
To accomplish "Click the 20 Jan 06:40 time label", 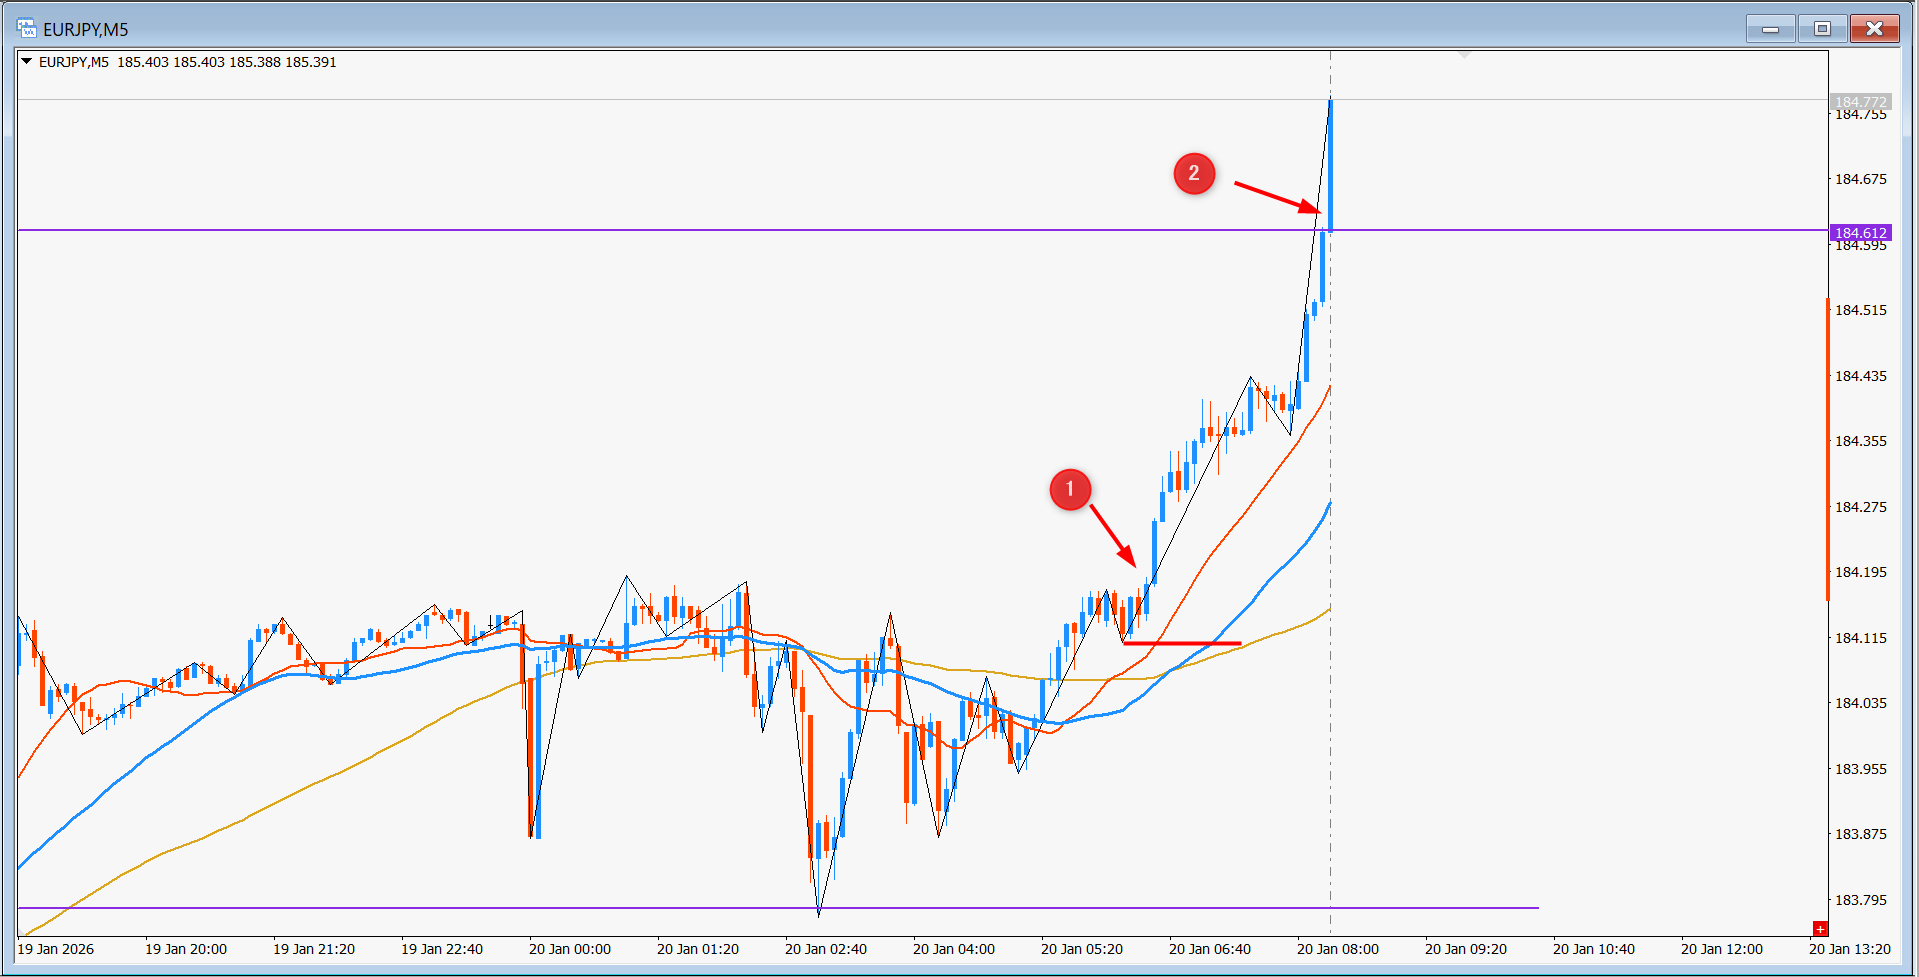I will pos(1210,949).
